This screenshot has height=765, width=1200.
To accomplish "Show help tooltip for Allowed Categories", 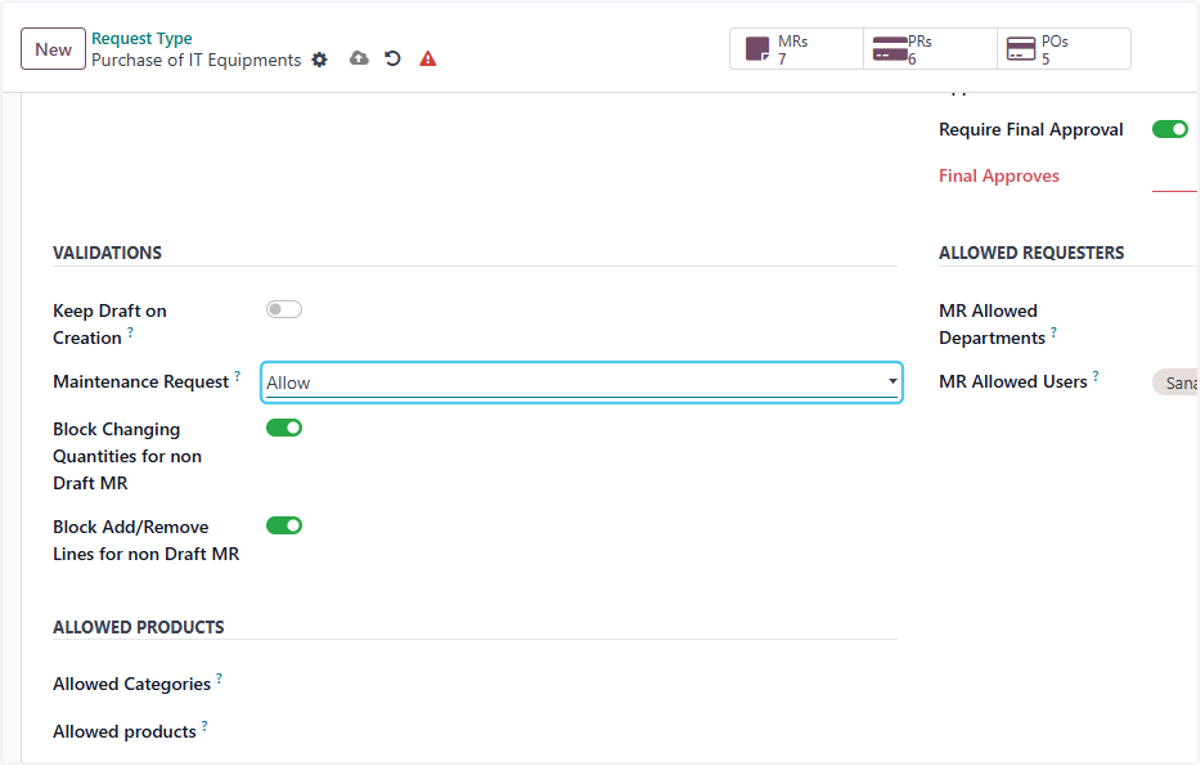I will coord(219,678).
